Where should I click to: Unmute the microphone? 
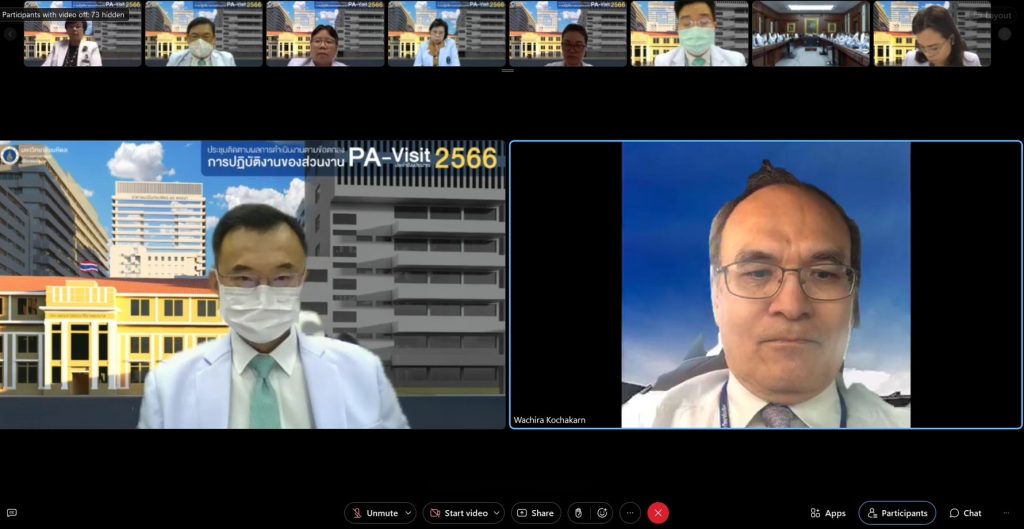(x=374, y=513)
